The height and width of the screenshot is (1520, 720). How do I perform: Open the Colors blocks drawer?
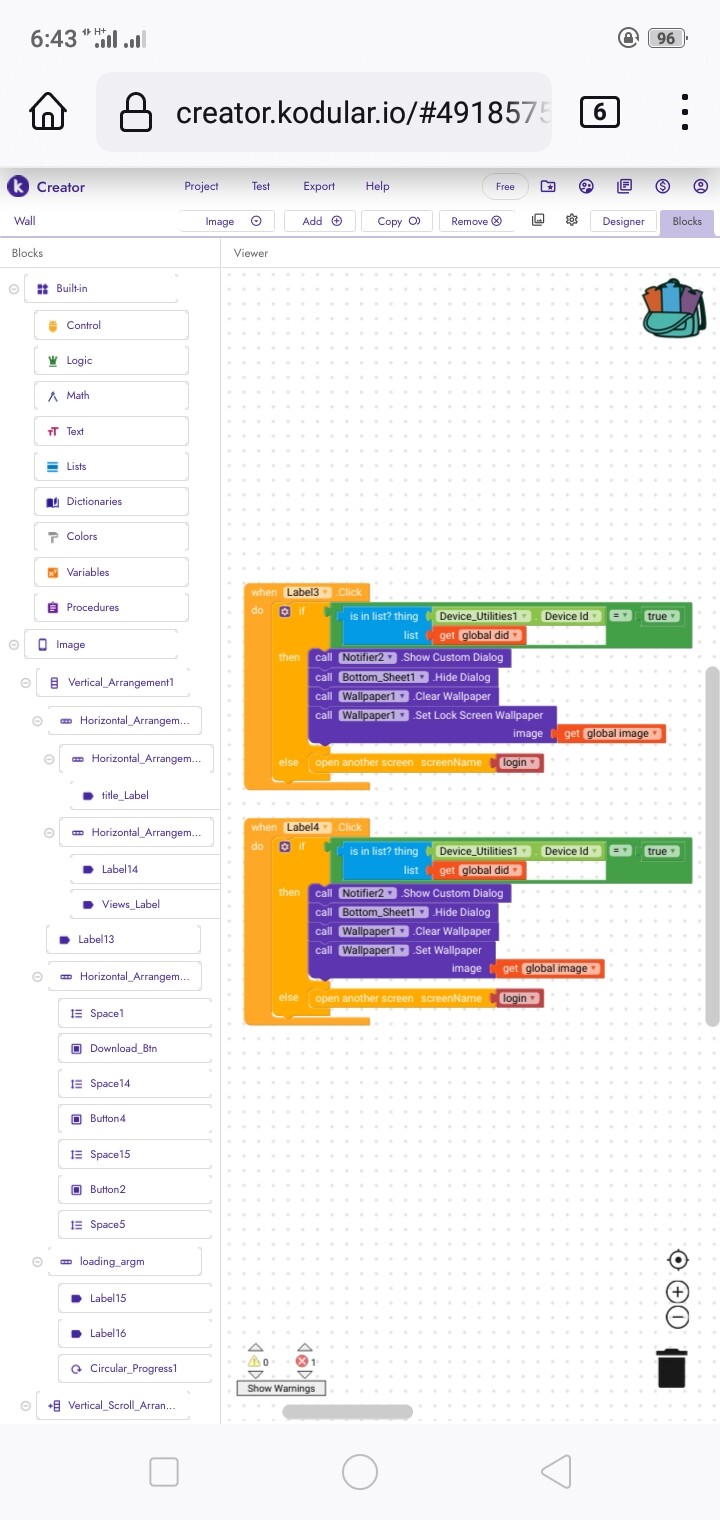111,536
